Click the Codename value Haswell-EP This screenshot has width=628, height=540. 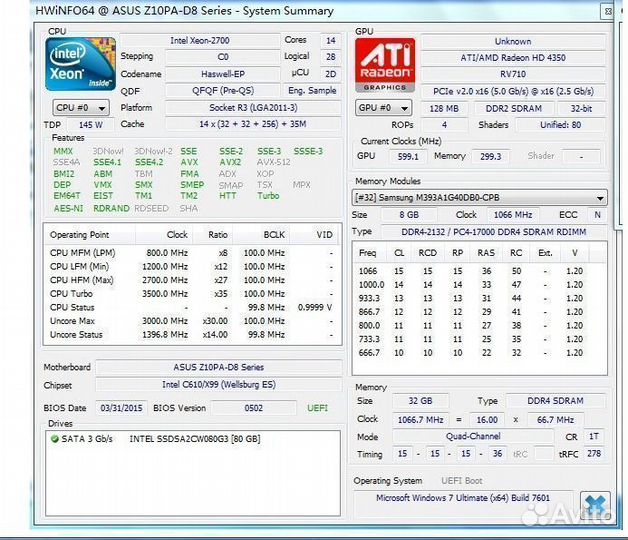click(x=223, y=74)
